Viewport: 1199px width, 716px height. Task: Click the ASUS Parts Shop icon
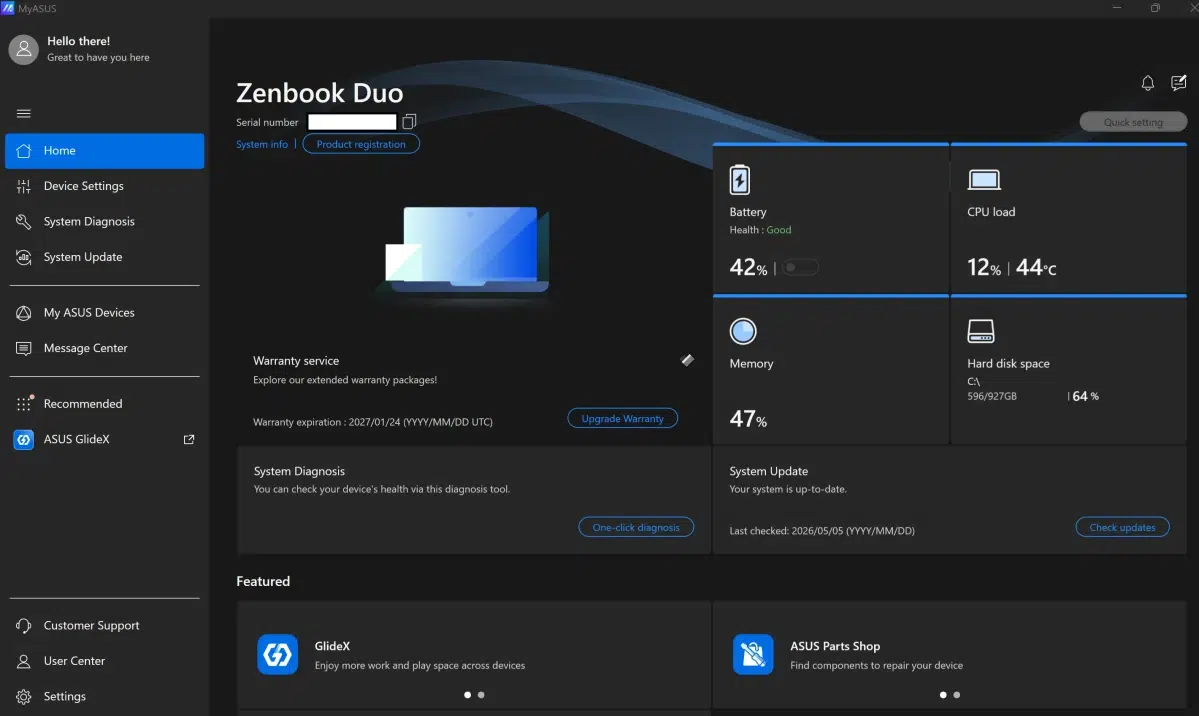point(753,655)
